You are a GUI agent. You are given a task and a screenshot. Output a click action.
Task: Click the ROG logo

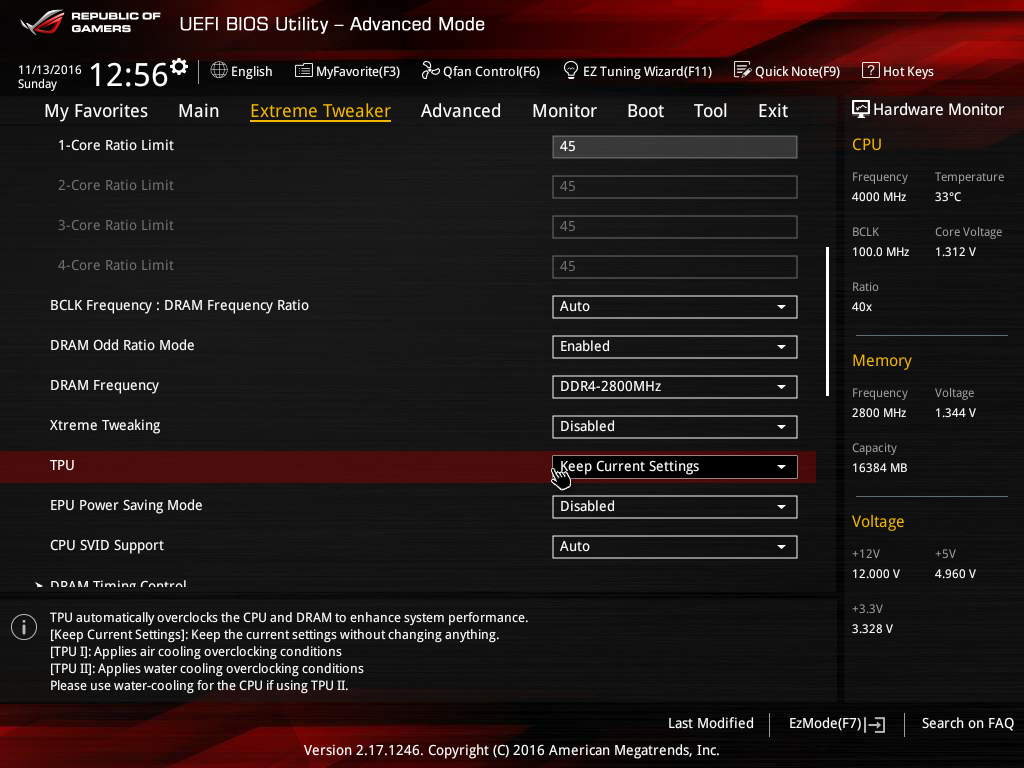(x=42, y=22)
